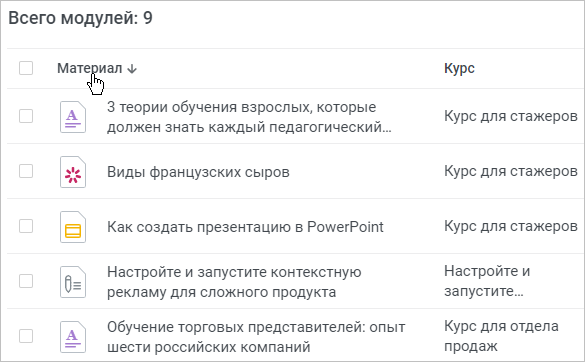Viewport: 585px width, 362px height.
Task: Click the Курс column header
Action: click(459, 68)
